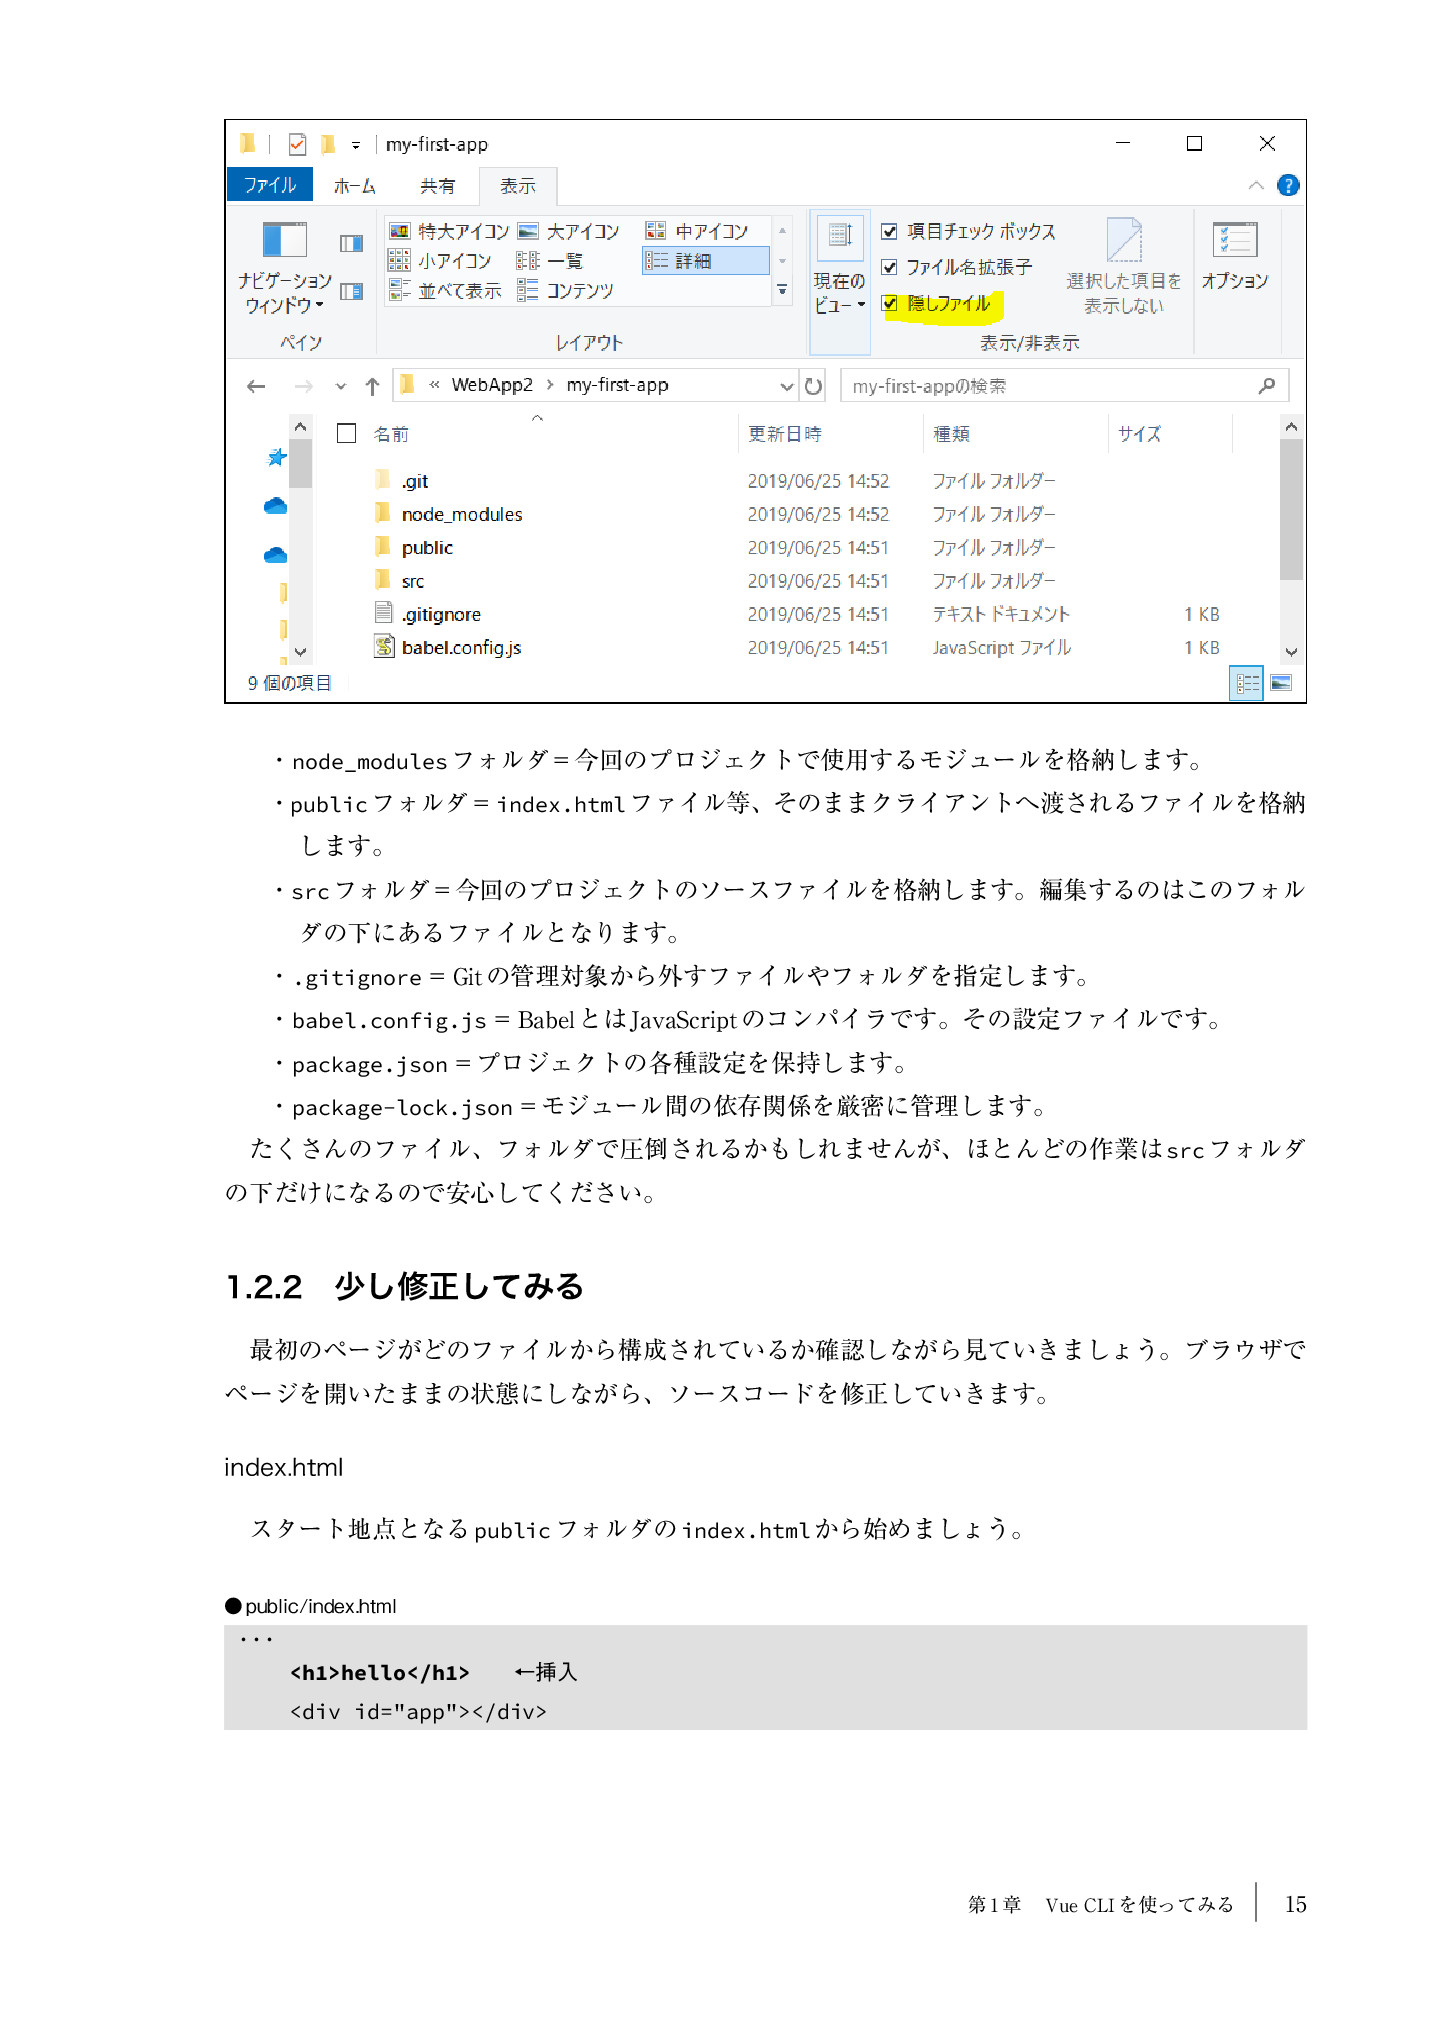Switch to details view status bar icon
The height and width of the screenshot is (2024, 1433).
tap(1246, 683)
